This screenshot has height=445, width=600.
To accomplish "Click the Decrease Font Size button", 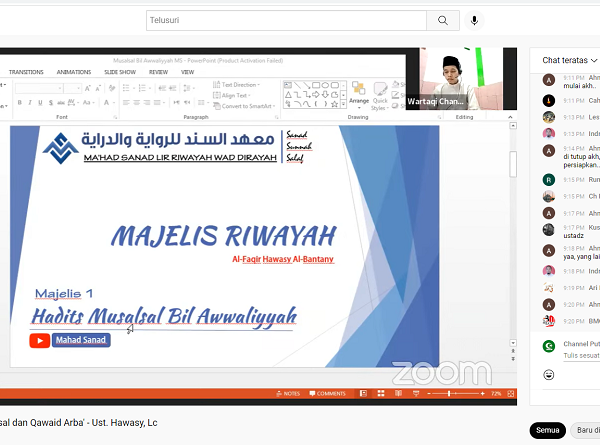I will [98, 89].
